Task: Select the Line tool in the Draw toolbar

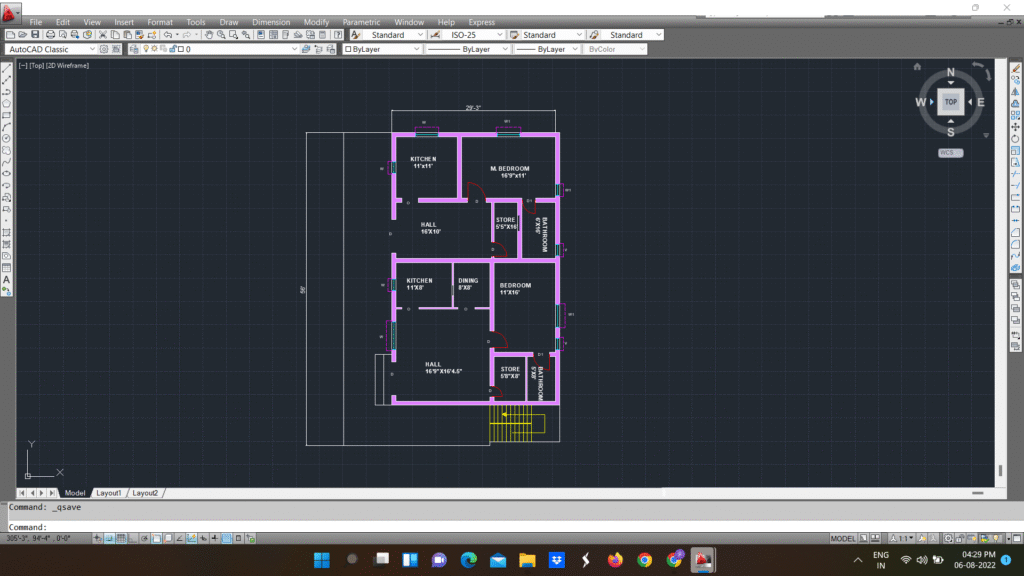Action: pyautogui.click(x=7, y=69)
